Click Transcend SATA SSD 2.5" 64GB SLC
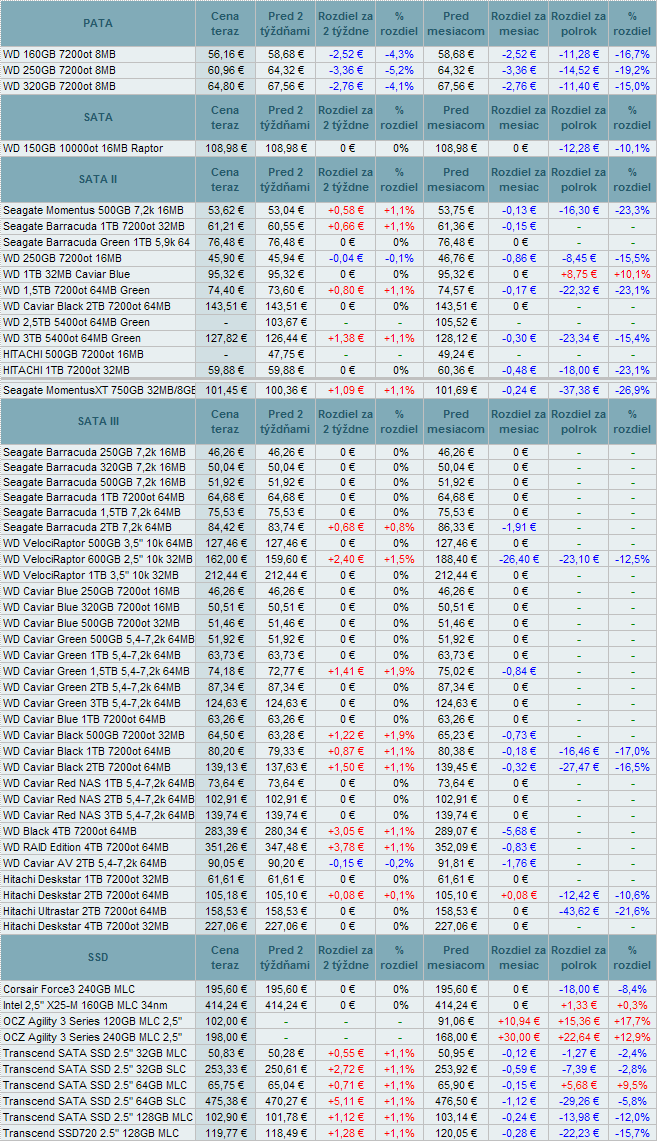The width and height of the screenshot is (657, 1141). click(97, 1101)
